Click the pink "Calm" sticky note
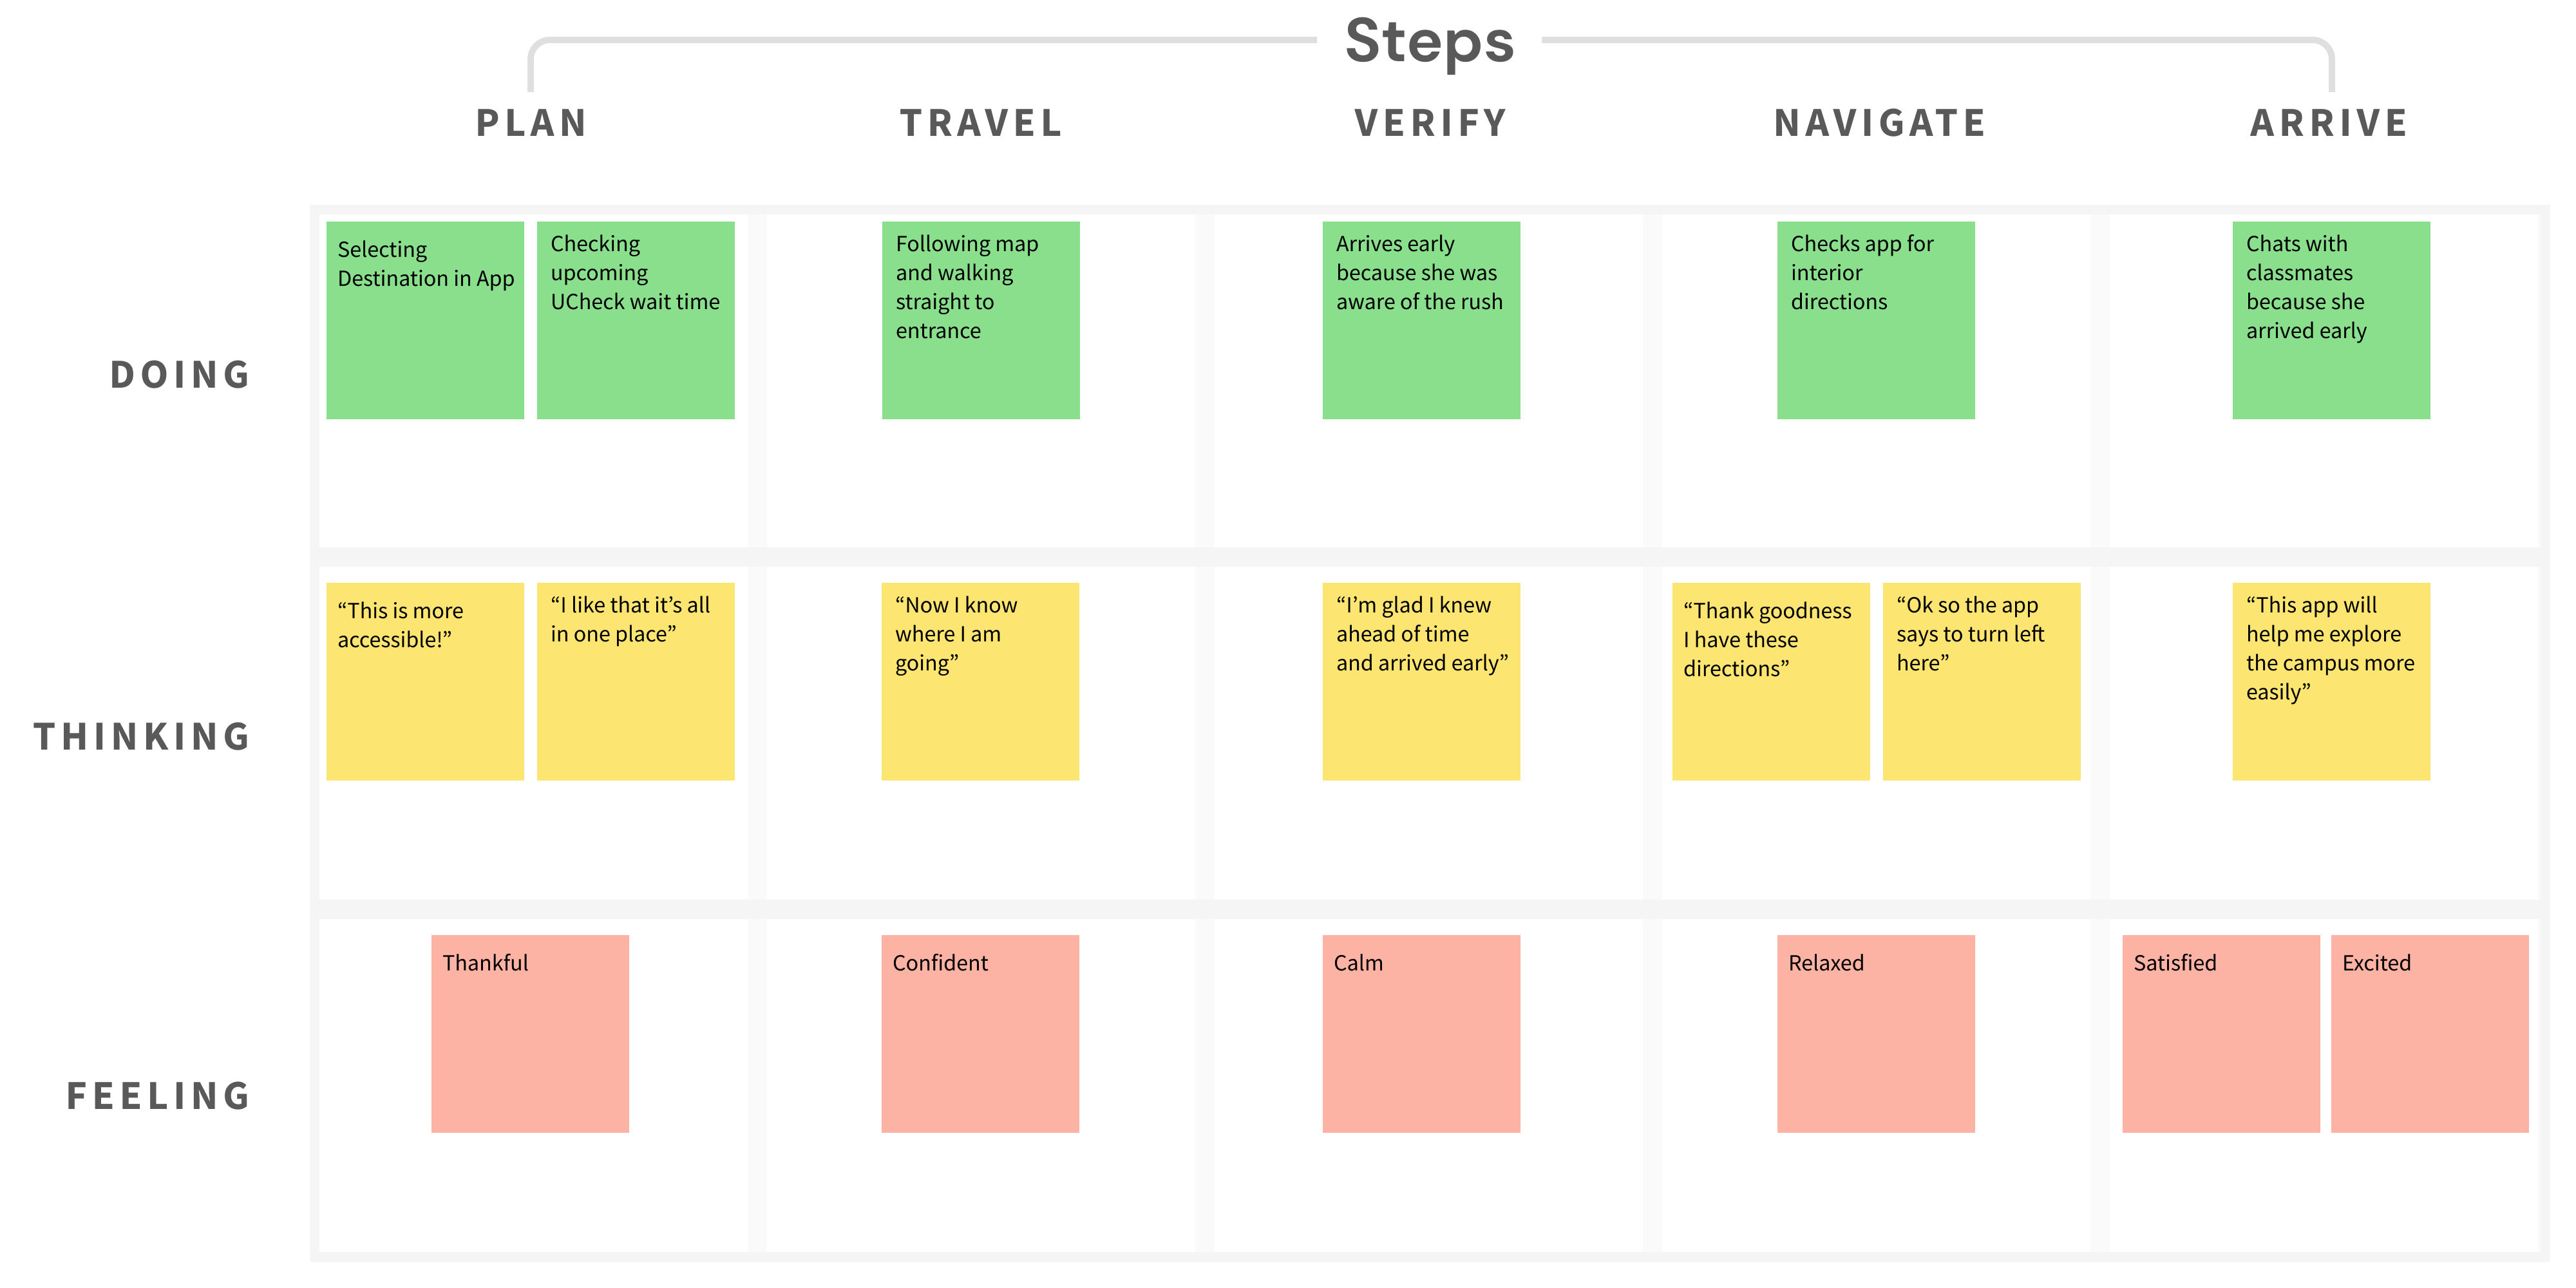 1421,1033
